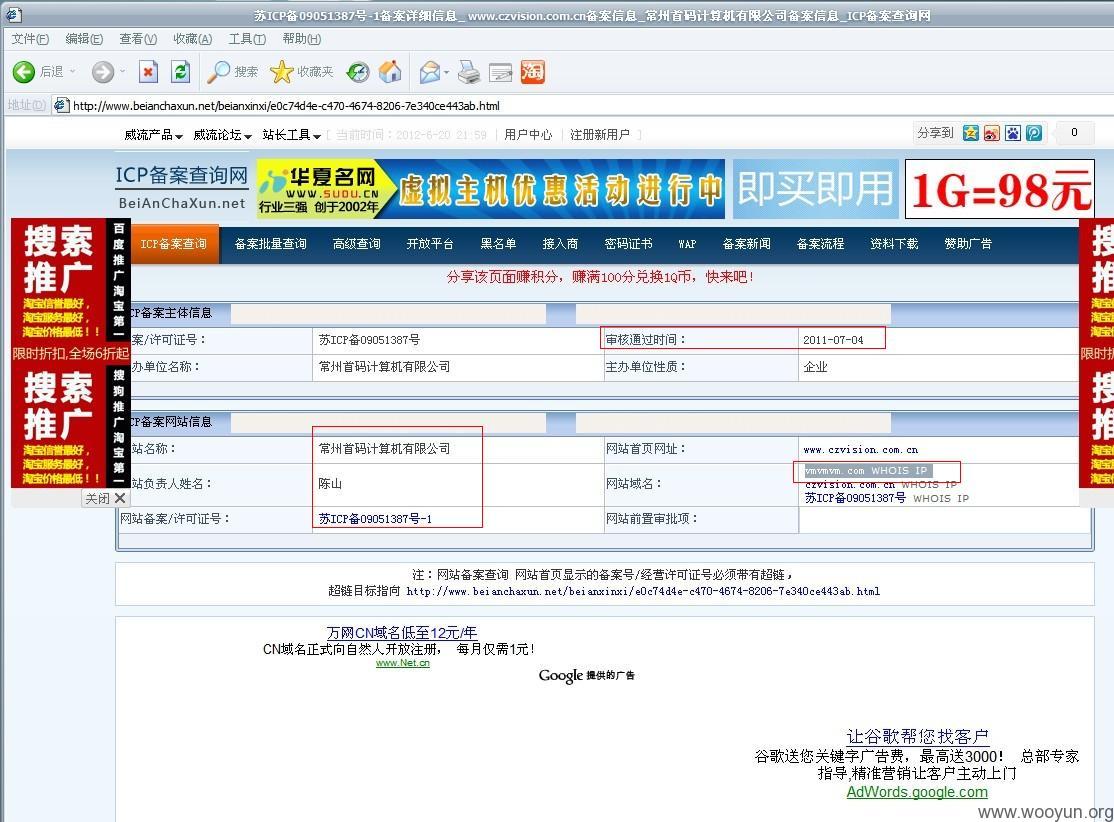Image resolution: width=1114 pixels, height=822 pixels.
Task: Click the Stop loading icon
Action: (148, 72)
